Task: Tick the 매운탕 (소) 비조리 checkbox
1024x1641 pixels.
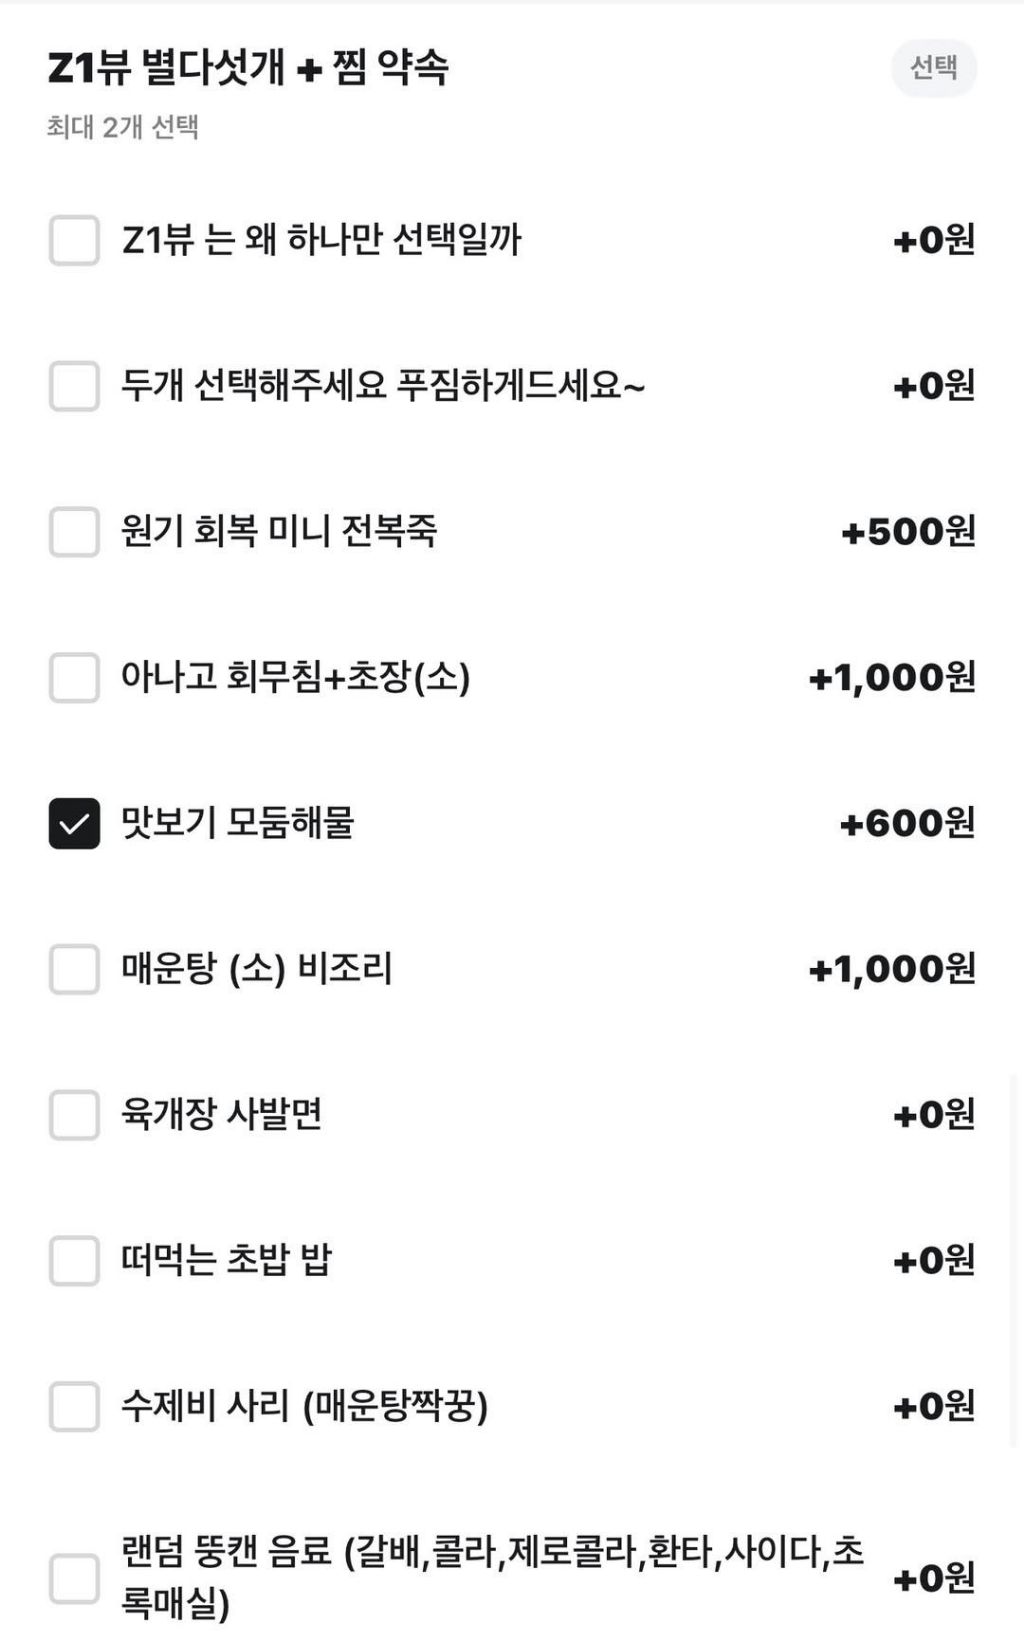Action: (74, 969)
